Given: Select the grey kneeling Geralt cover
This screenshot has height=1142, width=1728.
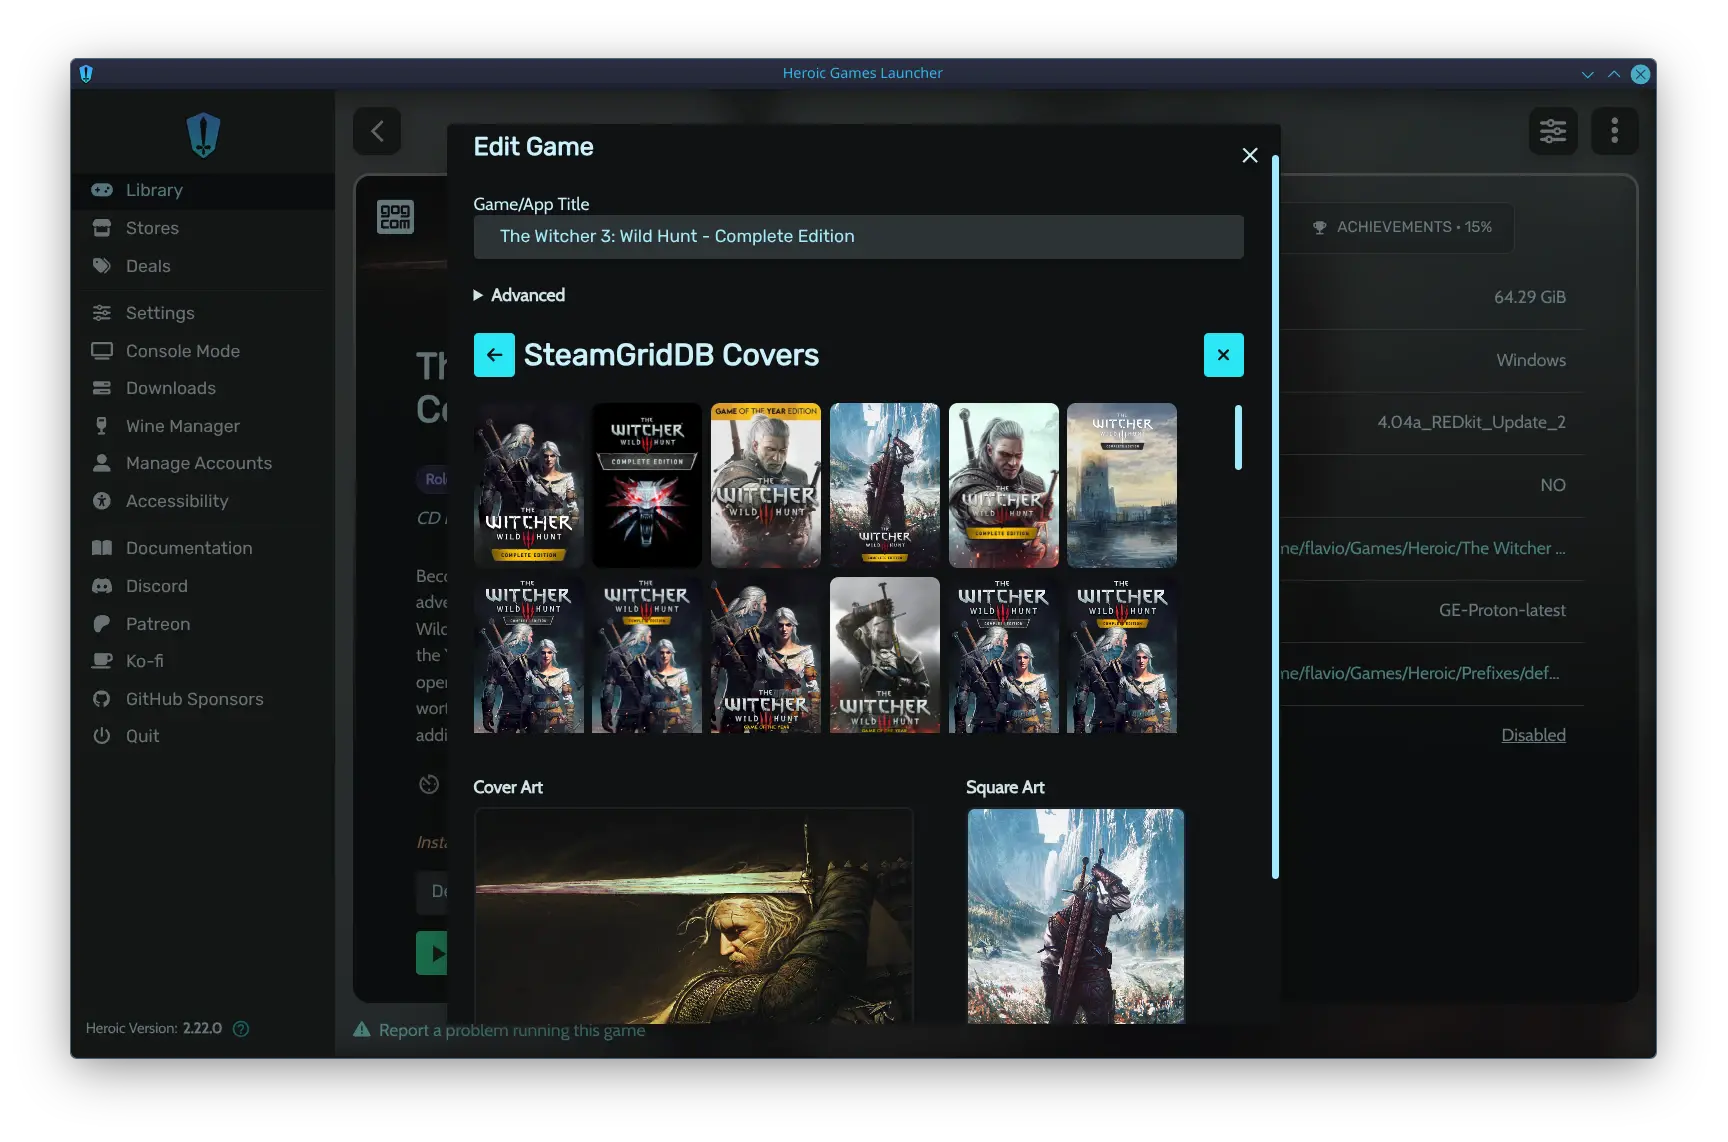Looking at the screenshot, I should click(x=885, y=655).
